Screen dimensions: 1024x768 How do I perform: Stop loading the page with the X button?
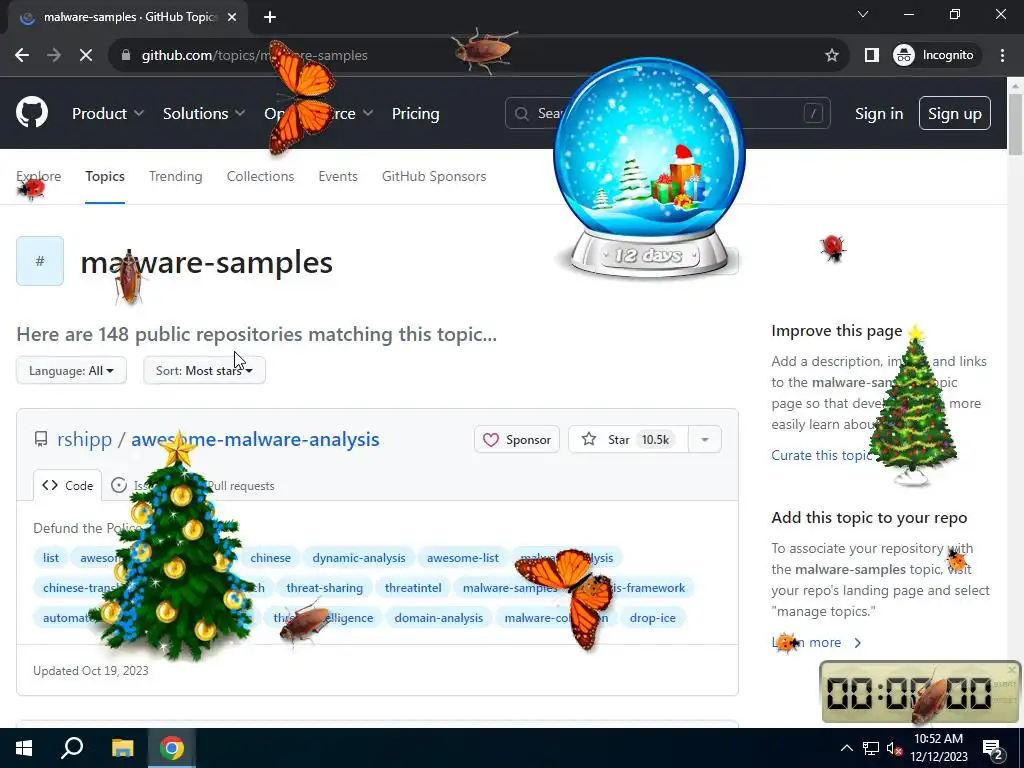86,56
